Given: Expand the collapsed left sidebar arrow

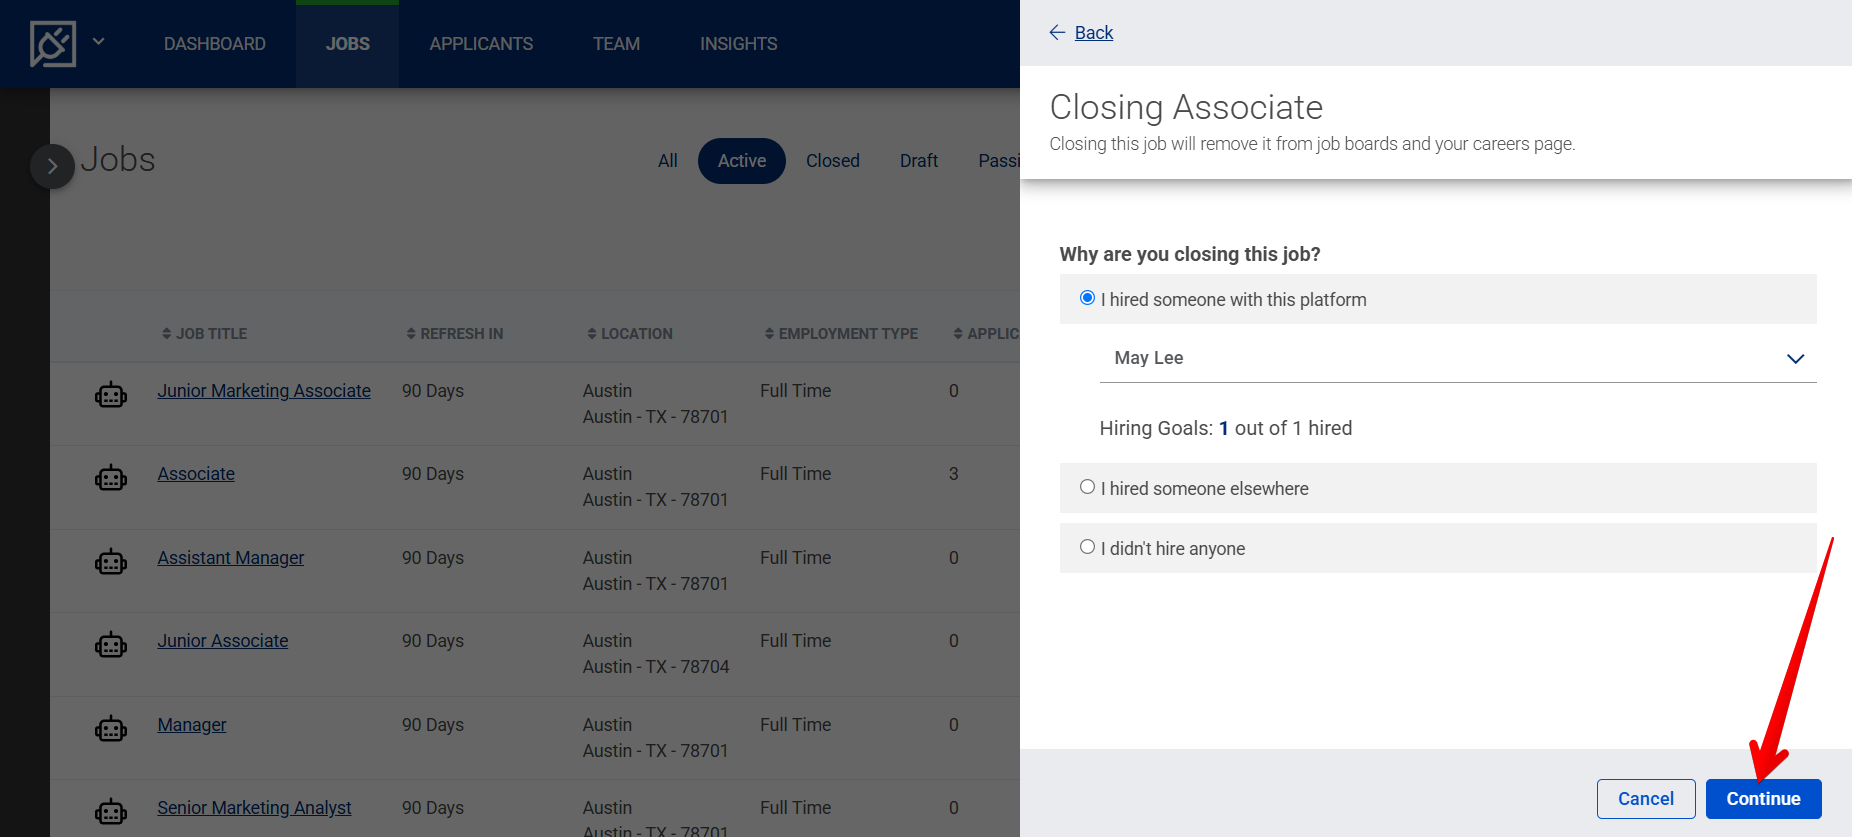Looking at the screenshot, I should (52, 166).
